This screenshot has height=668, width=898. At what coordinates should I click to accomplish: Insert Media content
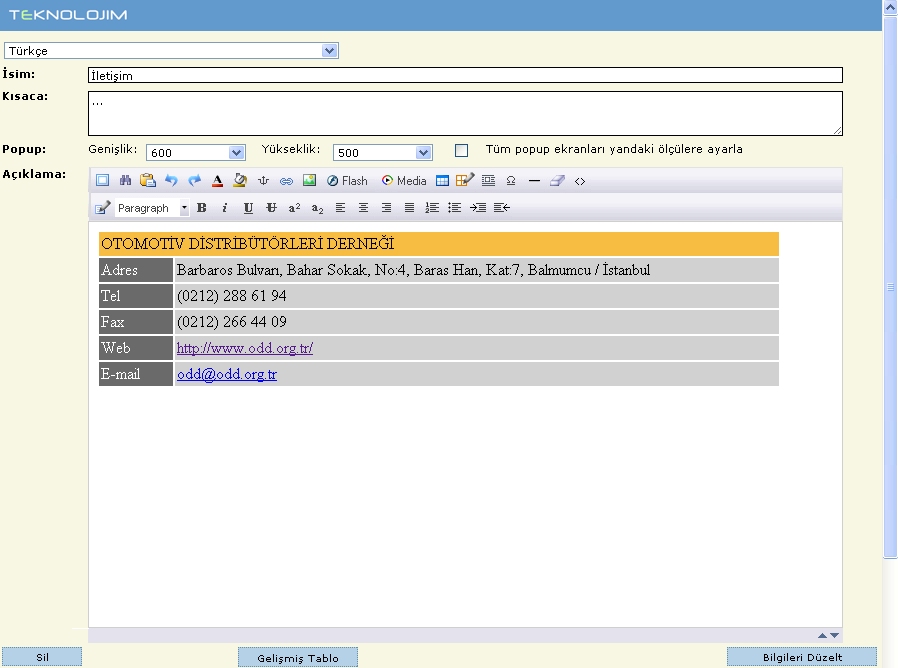coord(404,180)
